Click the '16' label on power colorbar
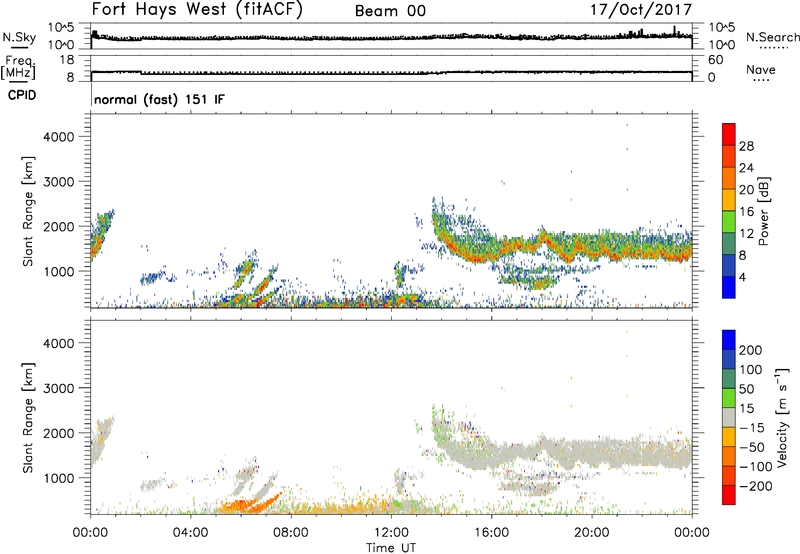Viewport: 800px width, 554px height. pyautogui.click(x=746, y=212)
